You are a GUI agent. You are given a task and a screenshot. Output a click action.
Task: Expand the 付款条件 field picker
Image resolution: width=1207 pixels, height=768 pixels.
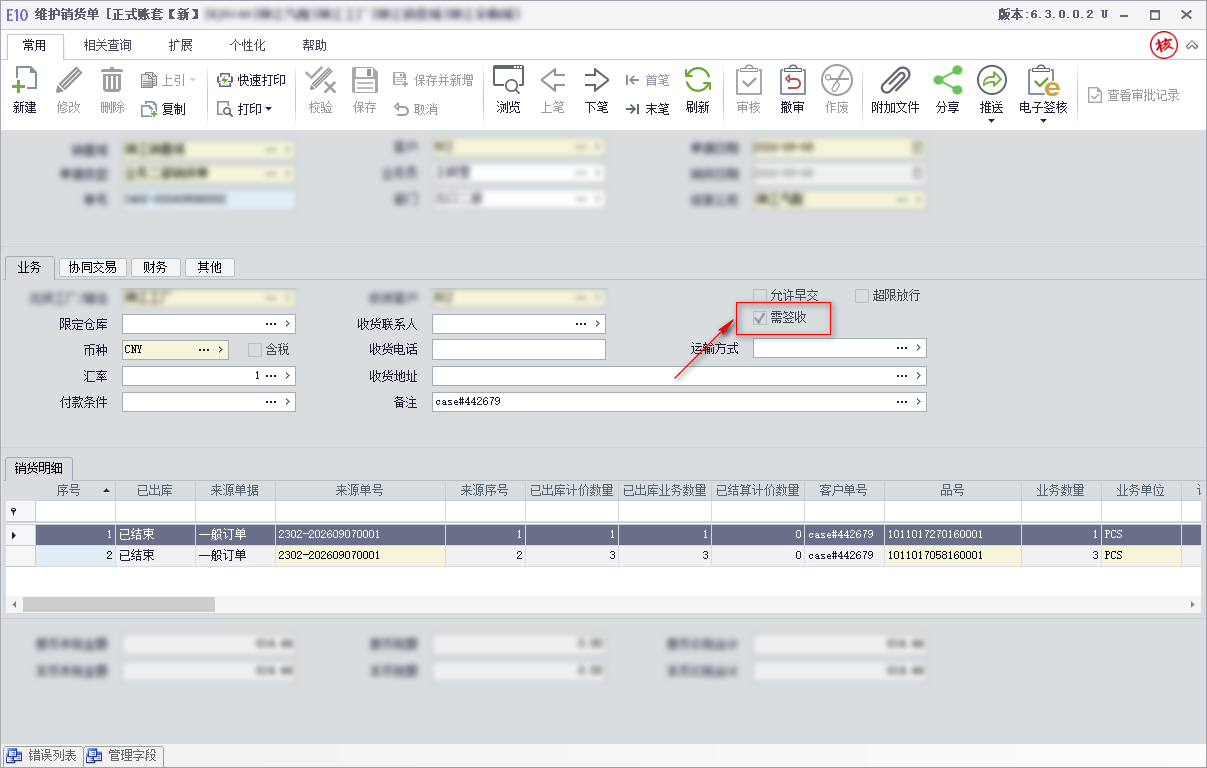288,402
